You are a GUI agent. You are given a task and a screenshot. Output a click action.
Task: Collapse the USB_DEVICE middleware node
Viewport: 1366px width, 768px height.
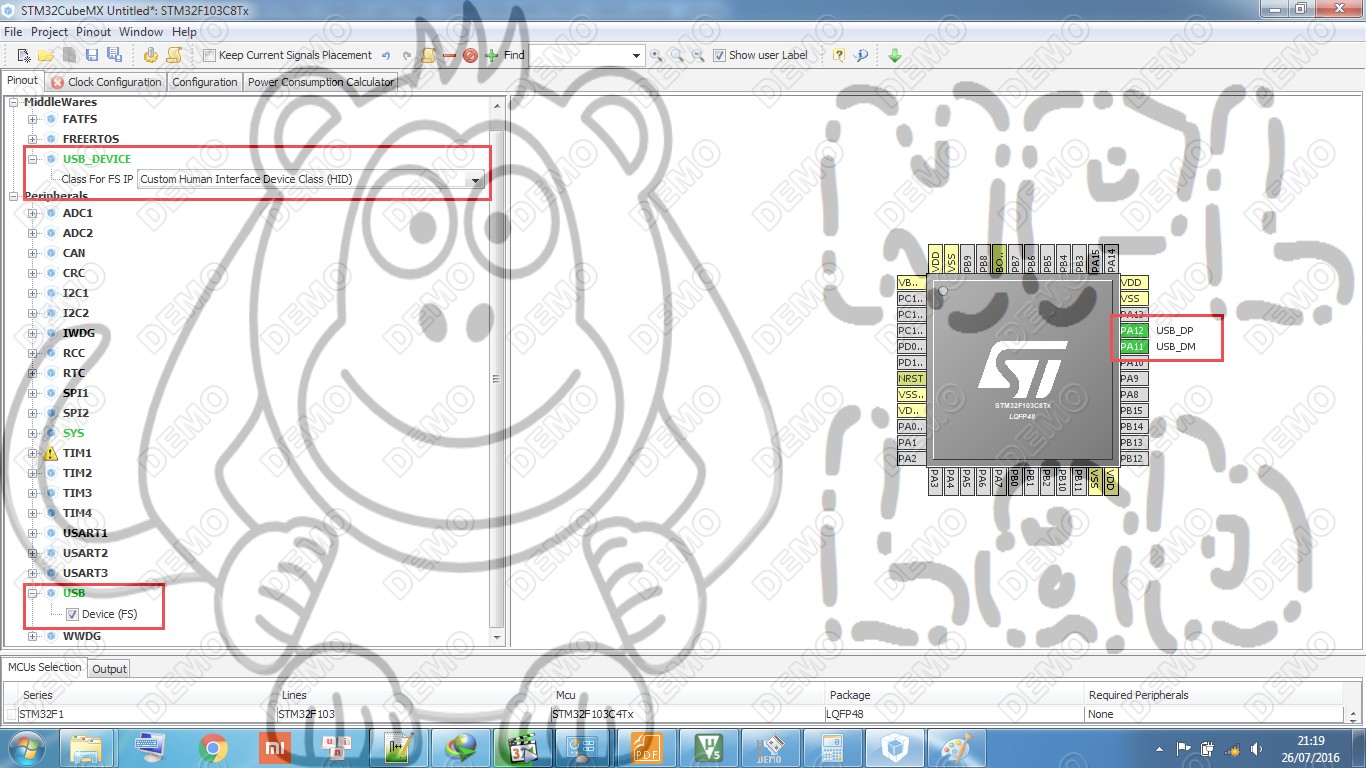pyautogui.click(x=33, y=158)
